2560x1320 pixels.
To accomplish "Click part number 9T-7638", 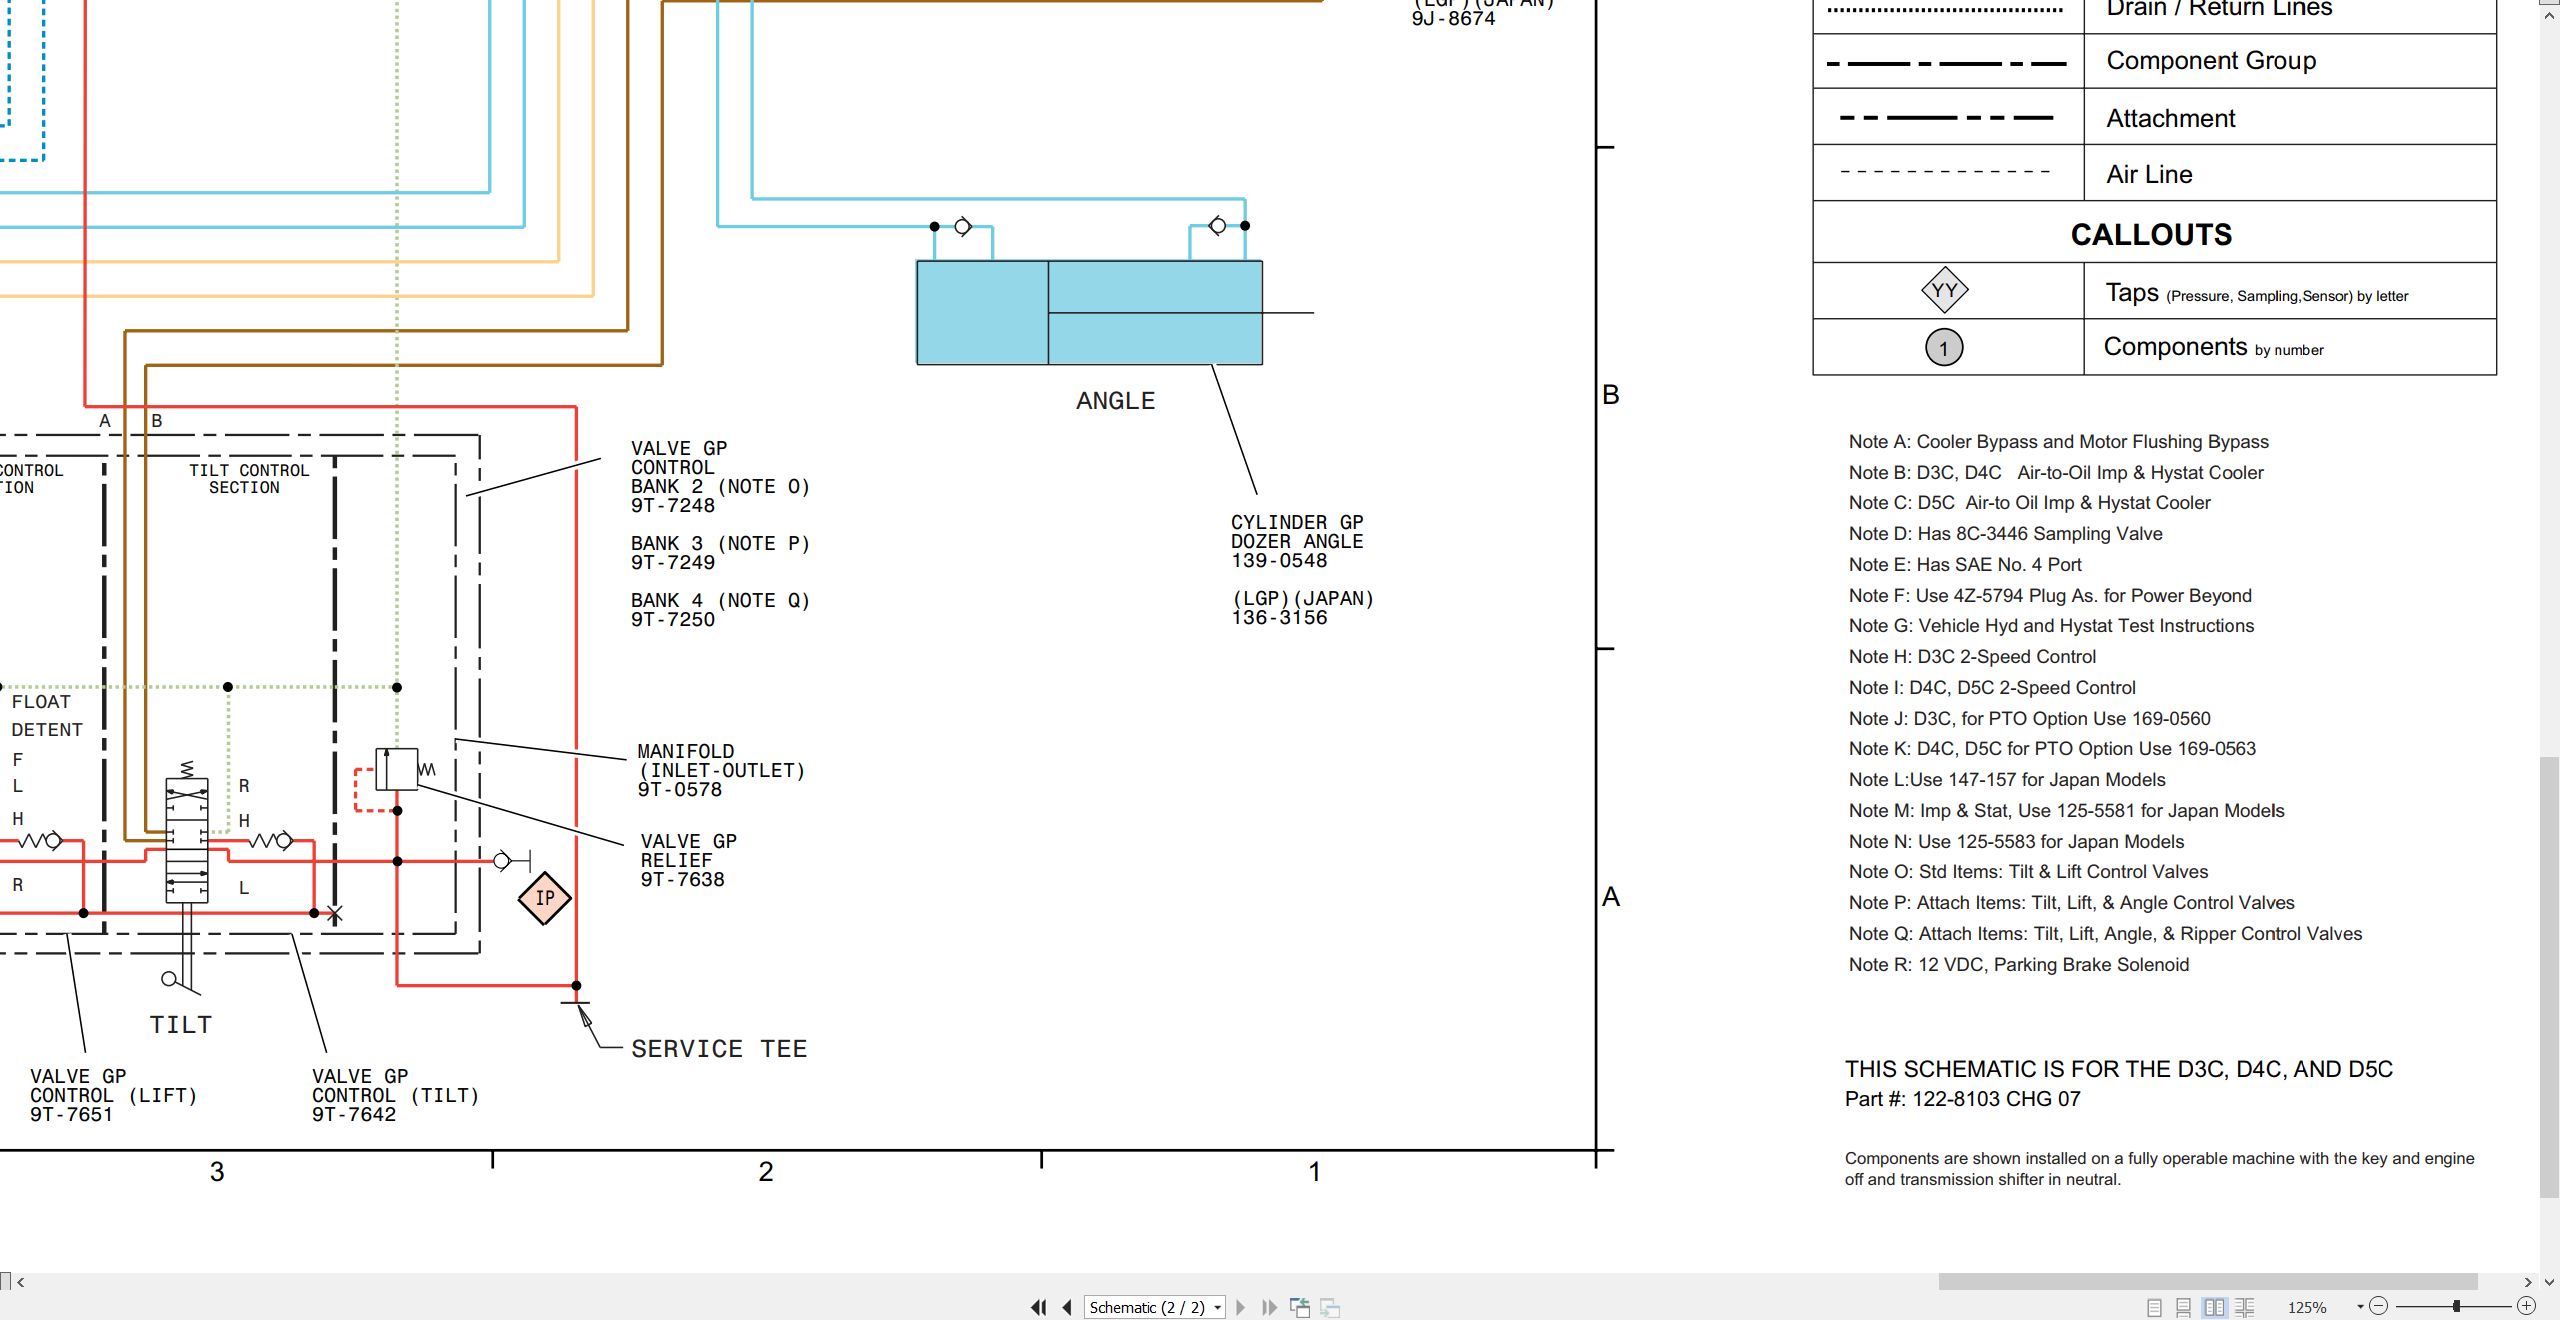I will [683, 880].
